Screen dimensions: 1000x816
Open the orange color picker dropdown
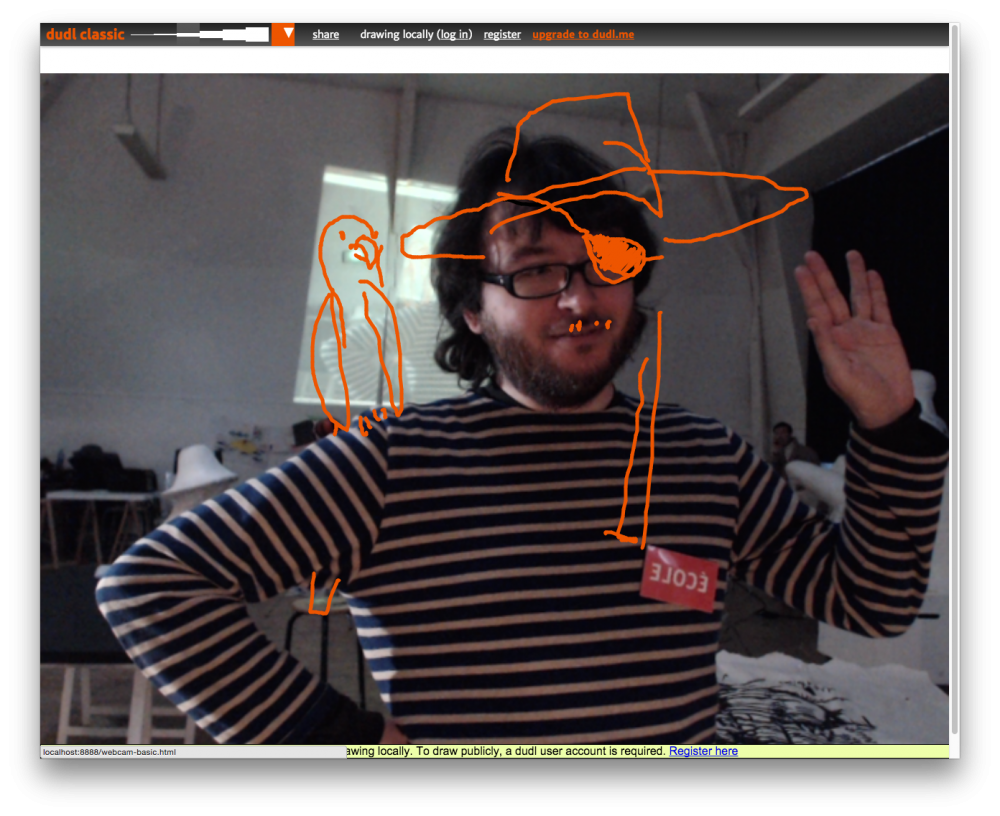tap(283, 34)
